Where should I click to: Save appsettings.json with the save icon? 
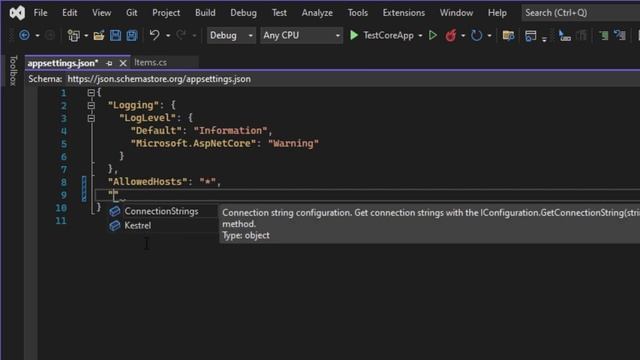[x=116, y=36]
